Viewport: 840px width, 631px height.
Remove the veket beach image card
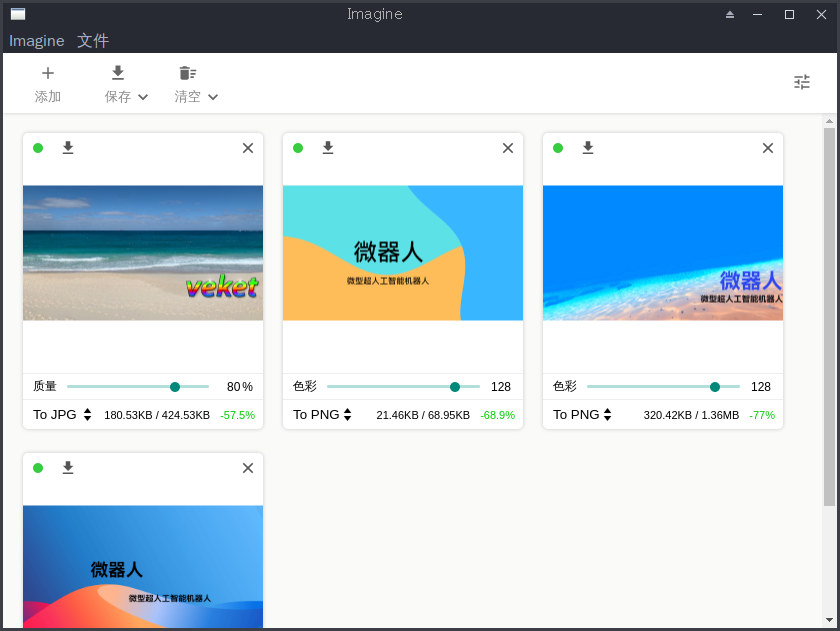[248, 148]
